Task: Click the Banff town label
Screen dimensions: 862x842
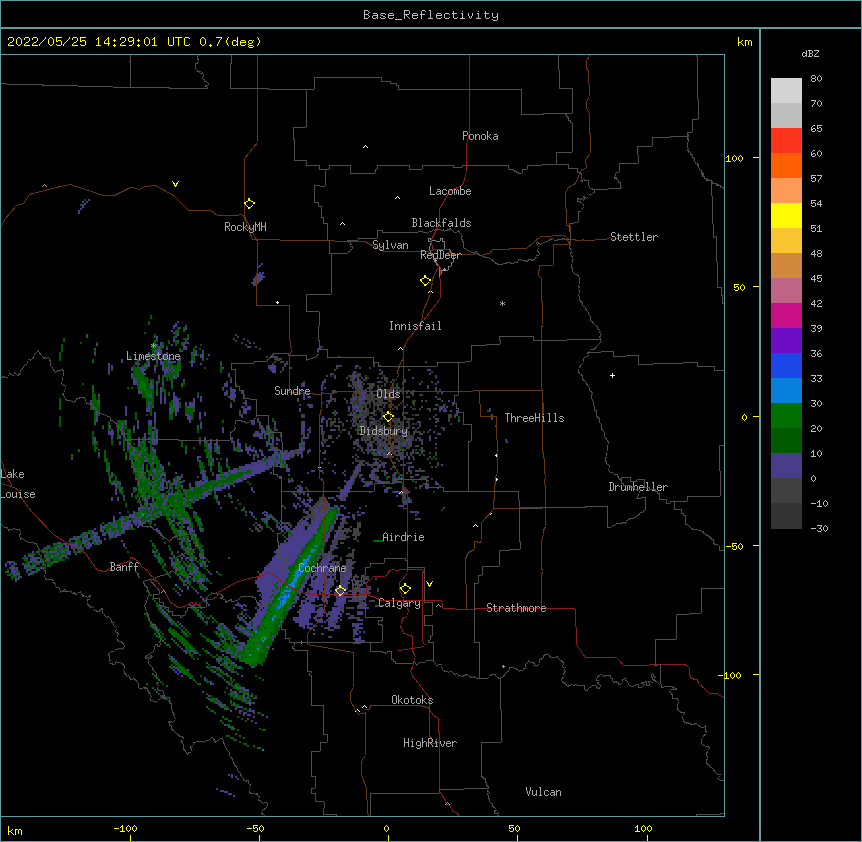Action: [x=124, y=567]
